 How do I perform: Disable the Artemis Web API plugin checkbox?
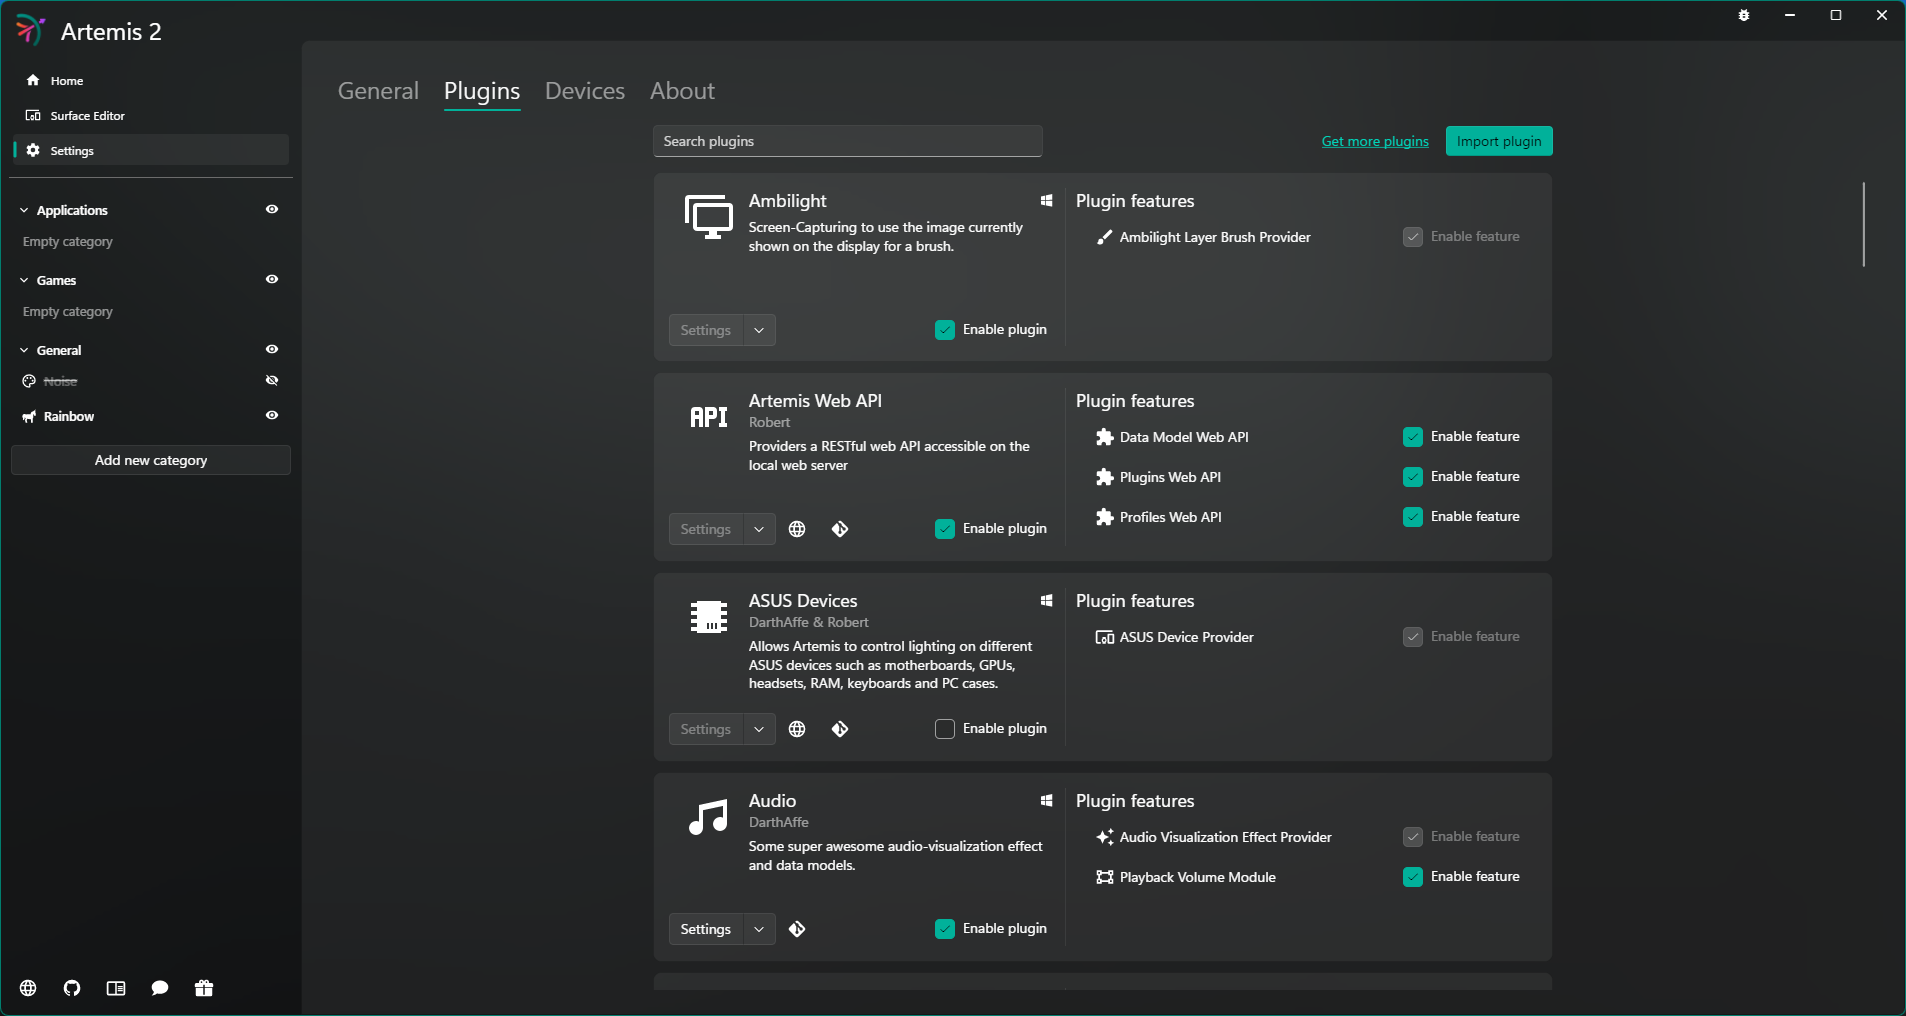tap(945, 529)
